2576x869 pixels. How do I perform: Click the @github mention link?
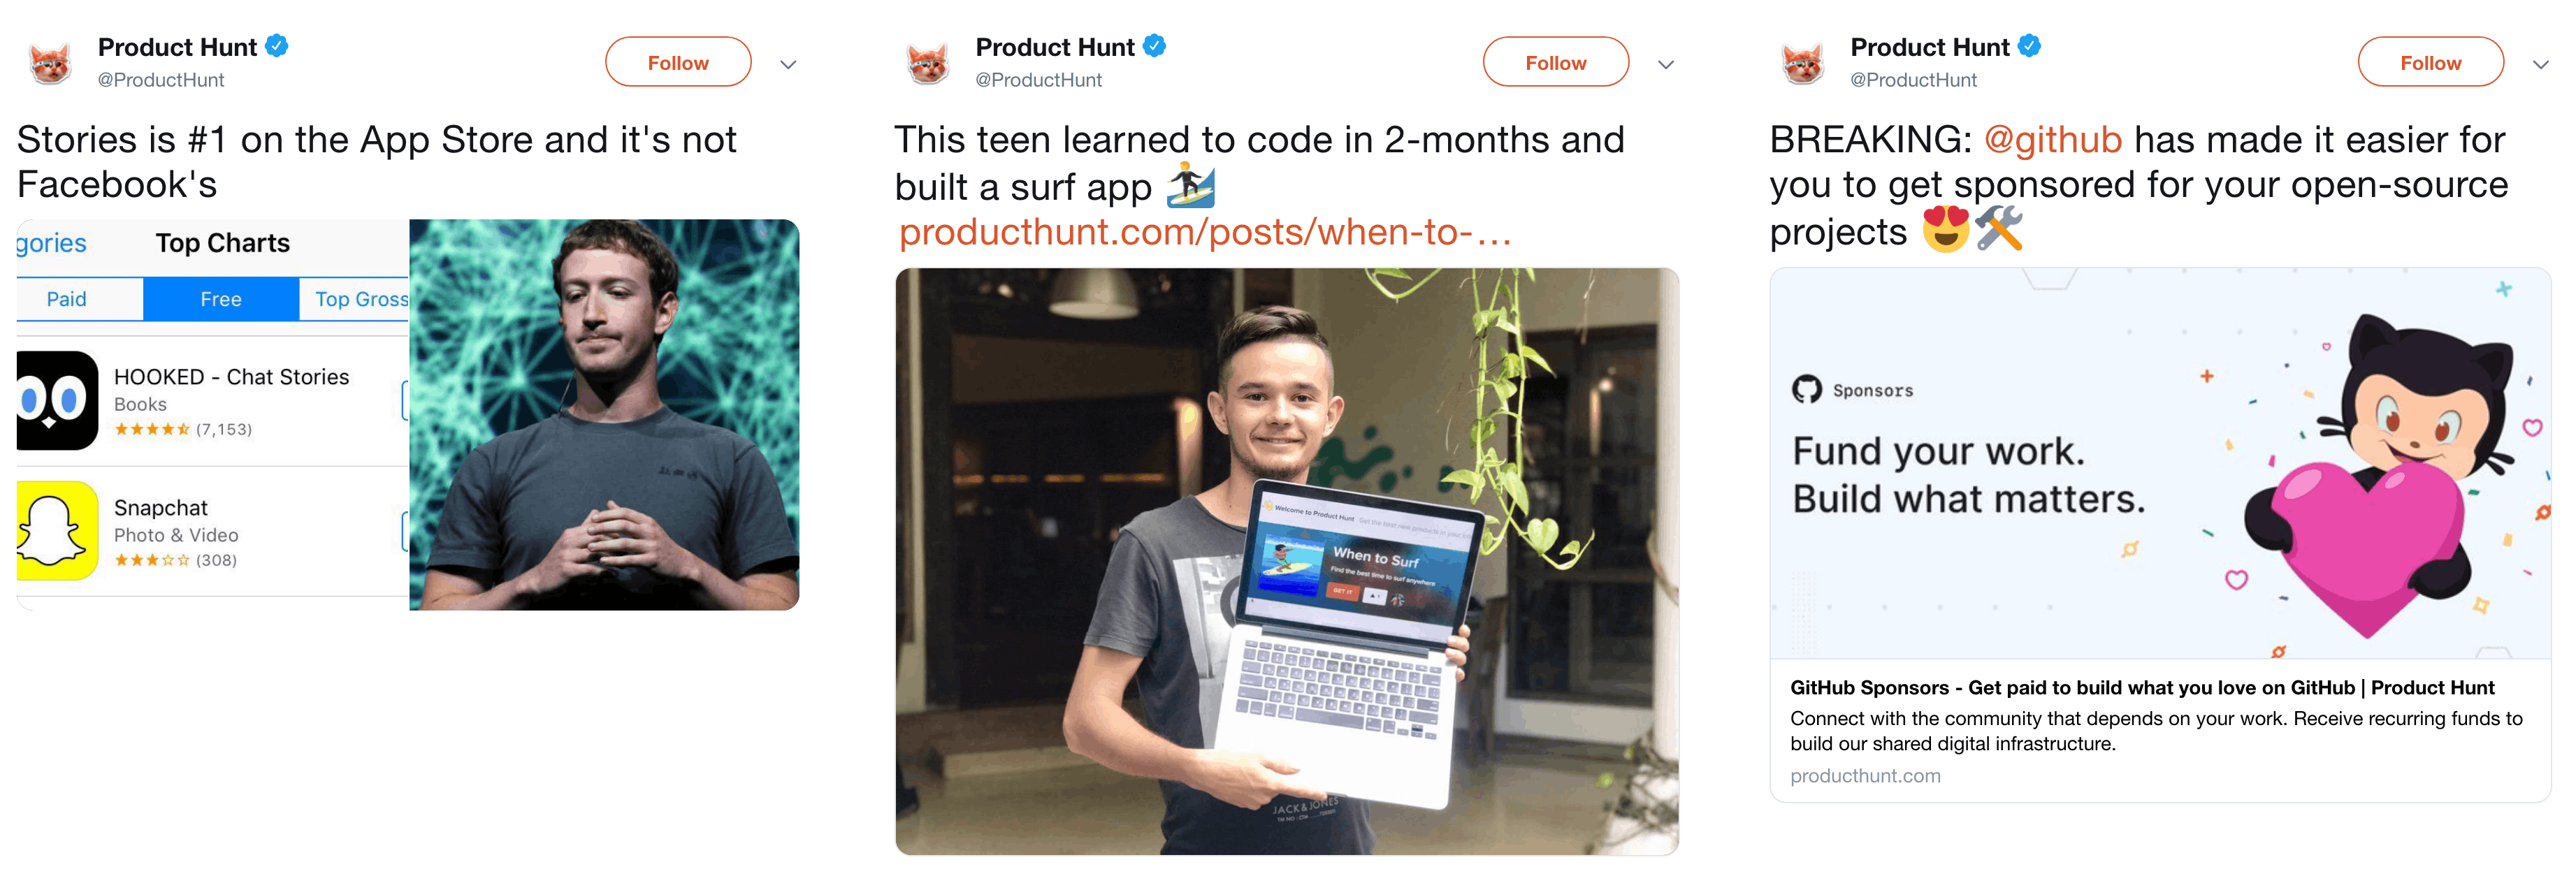click(2052, 140)
